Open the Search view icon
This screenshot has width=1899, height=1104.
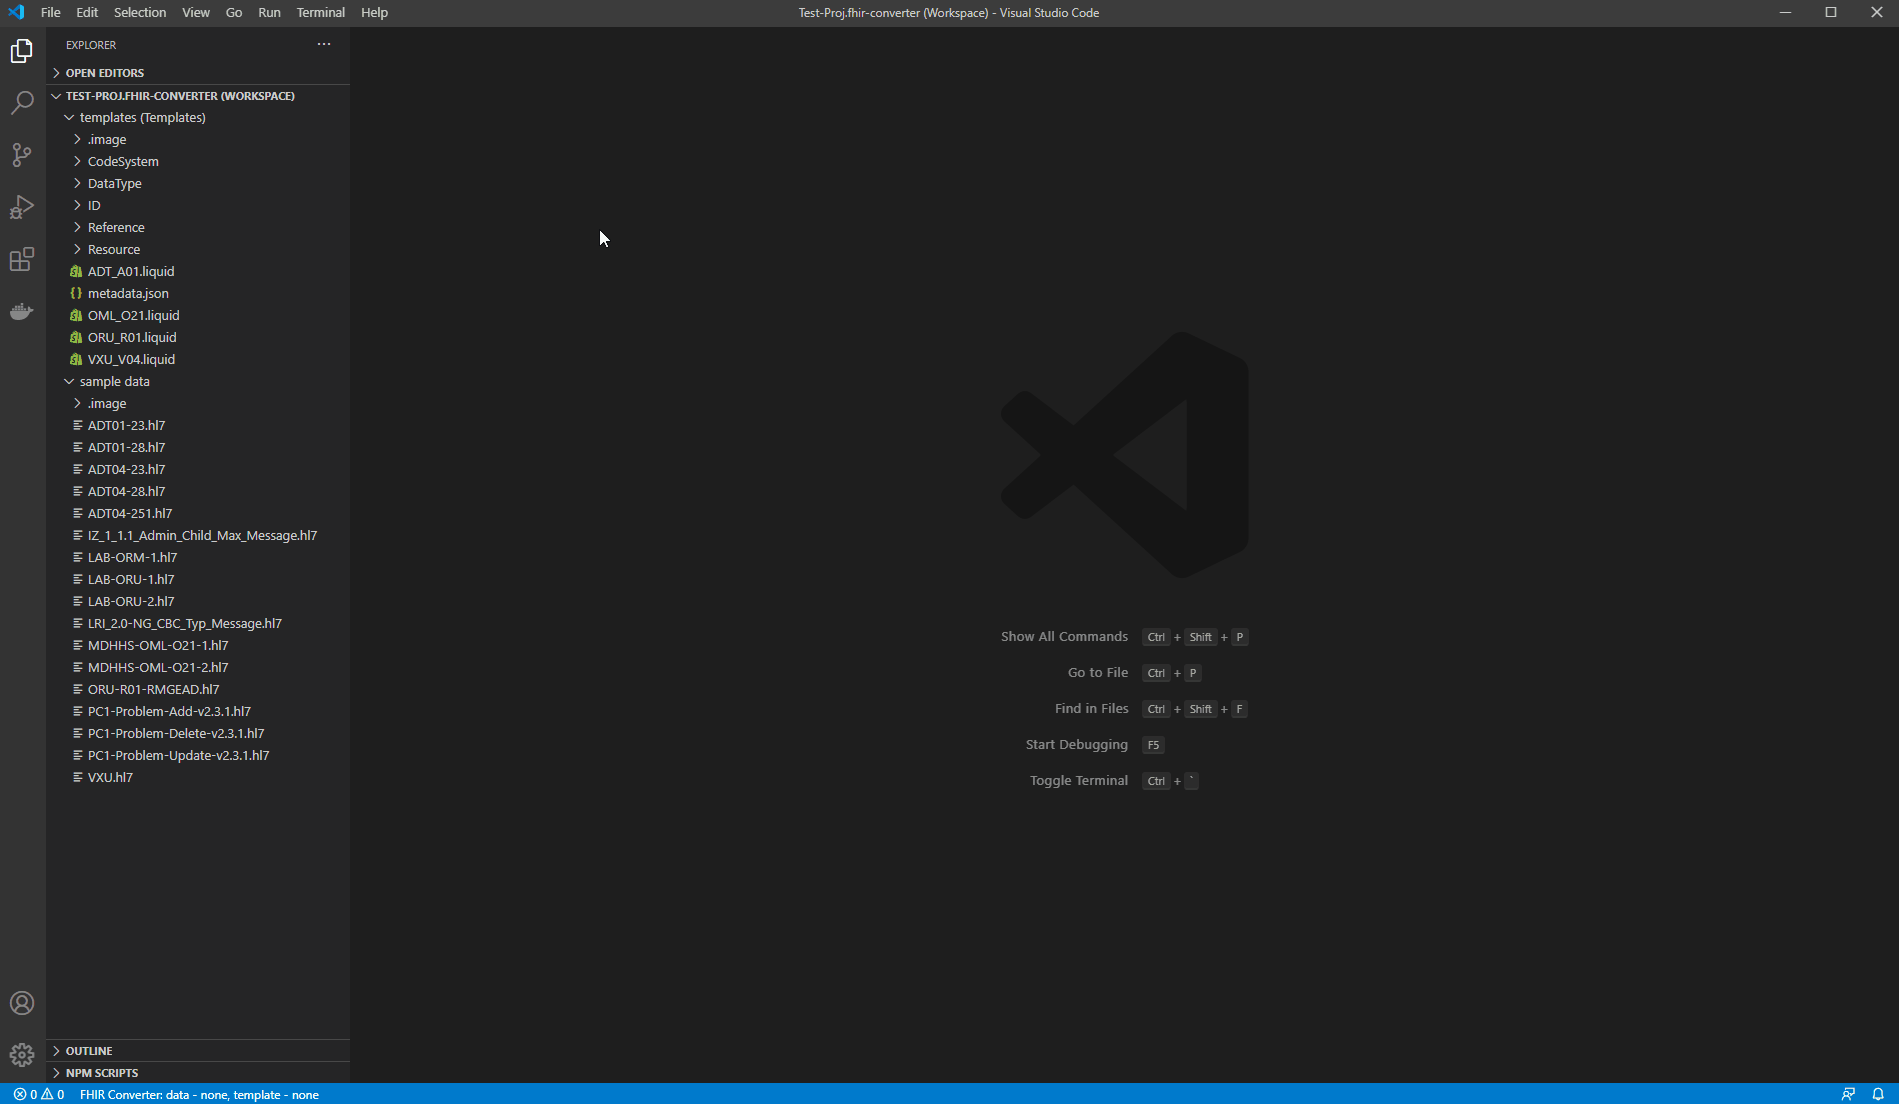(22, 103)
